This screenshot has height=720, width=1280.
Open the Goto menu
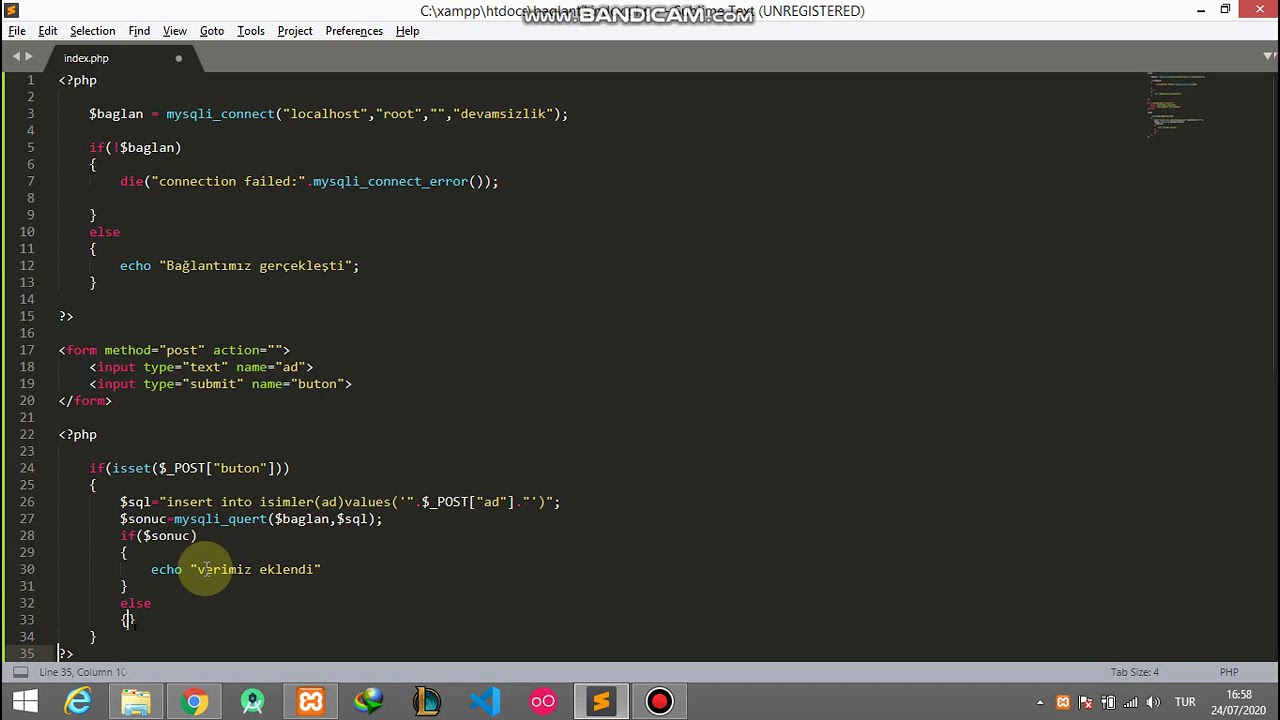212,31
